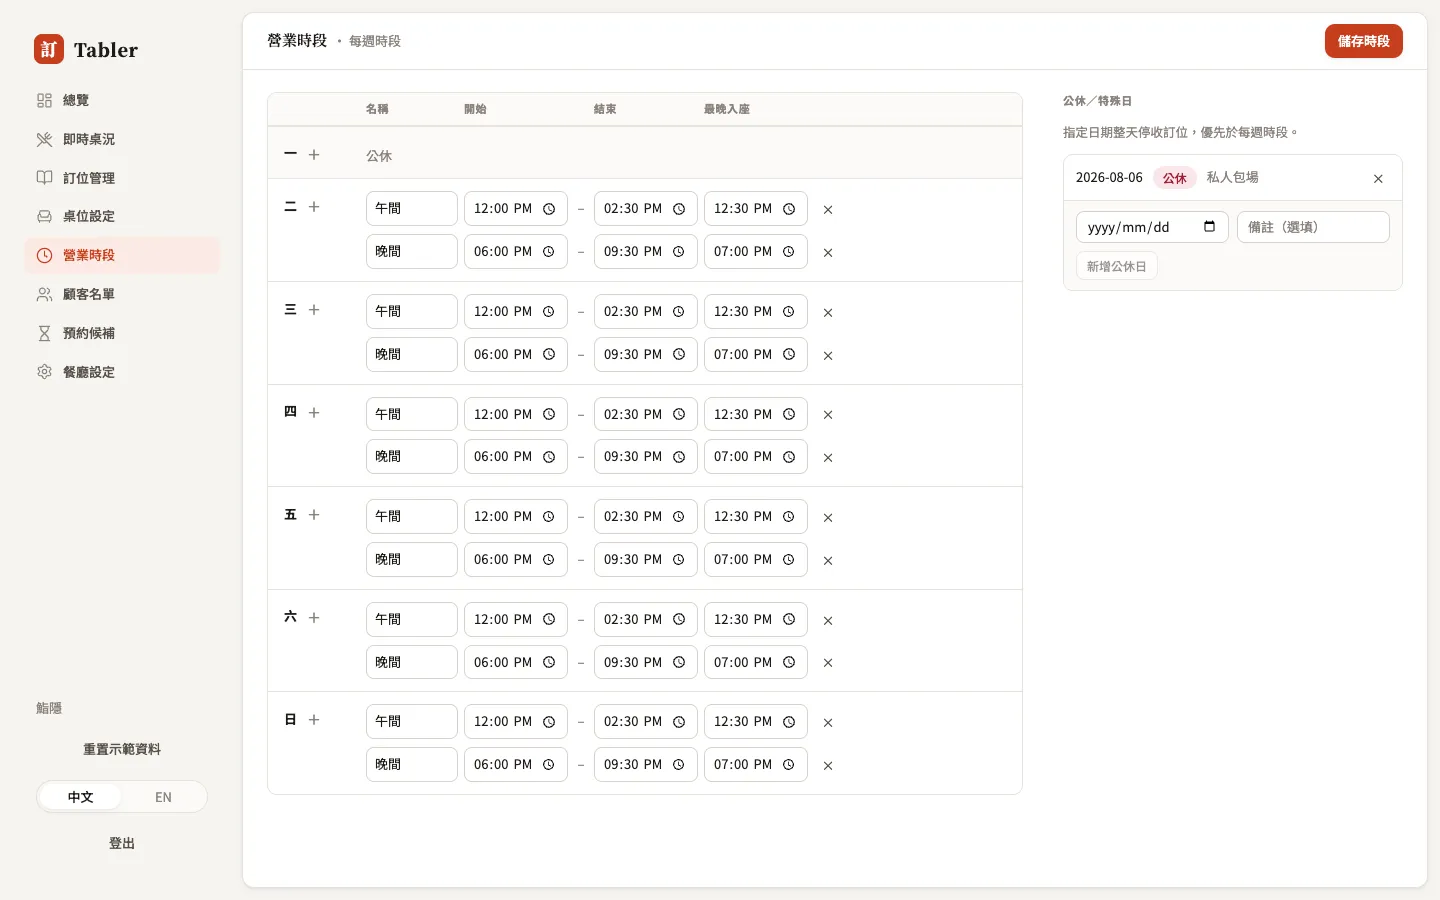Remove Wednesday 晚間 period with the X icon
Image resolution: width=1440 pixels, height=900 pixels.
tap(828, 356)
